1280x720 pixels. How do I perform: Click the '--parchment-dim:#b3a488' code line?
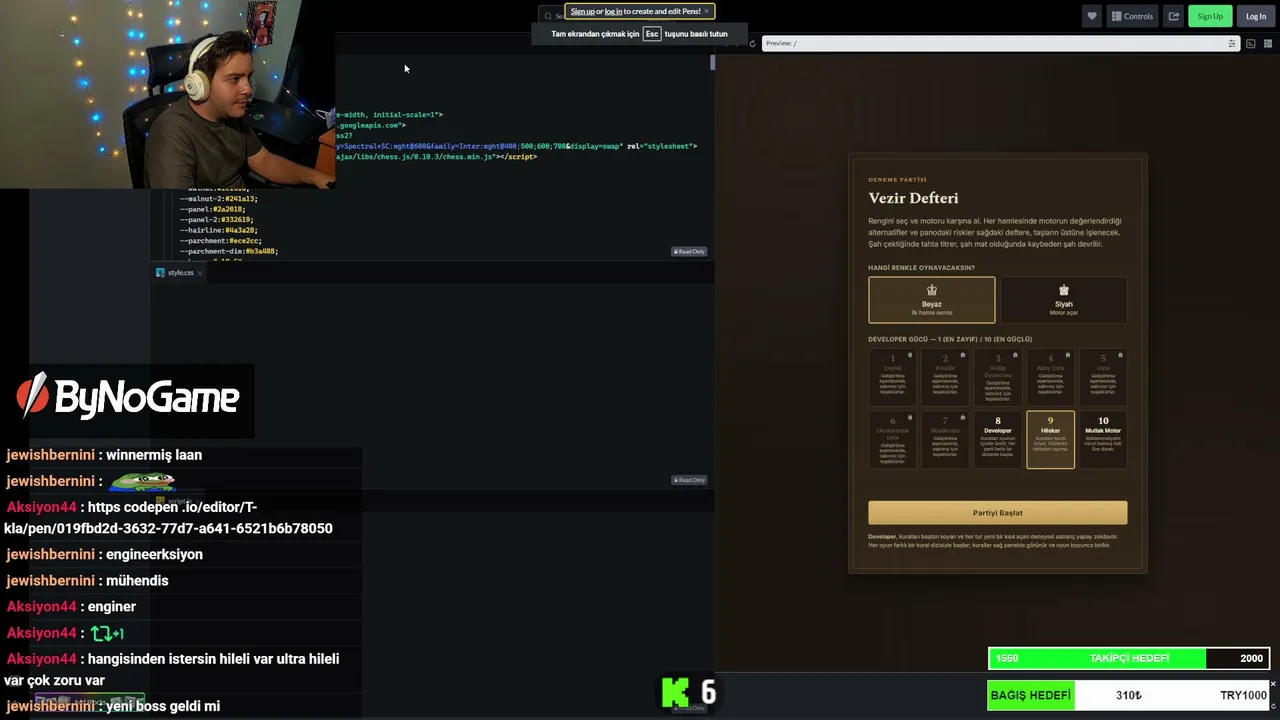(x=229, y=251)
